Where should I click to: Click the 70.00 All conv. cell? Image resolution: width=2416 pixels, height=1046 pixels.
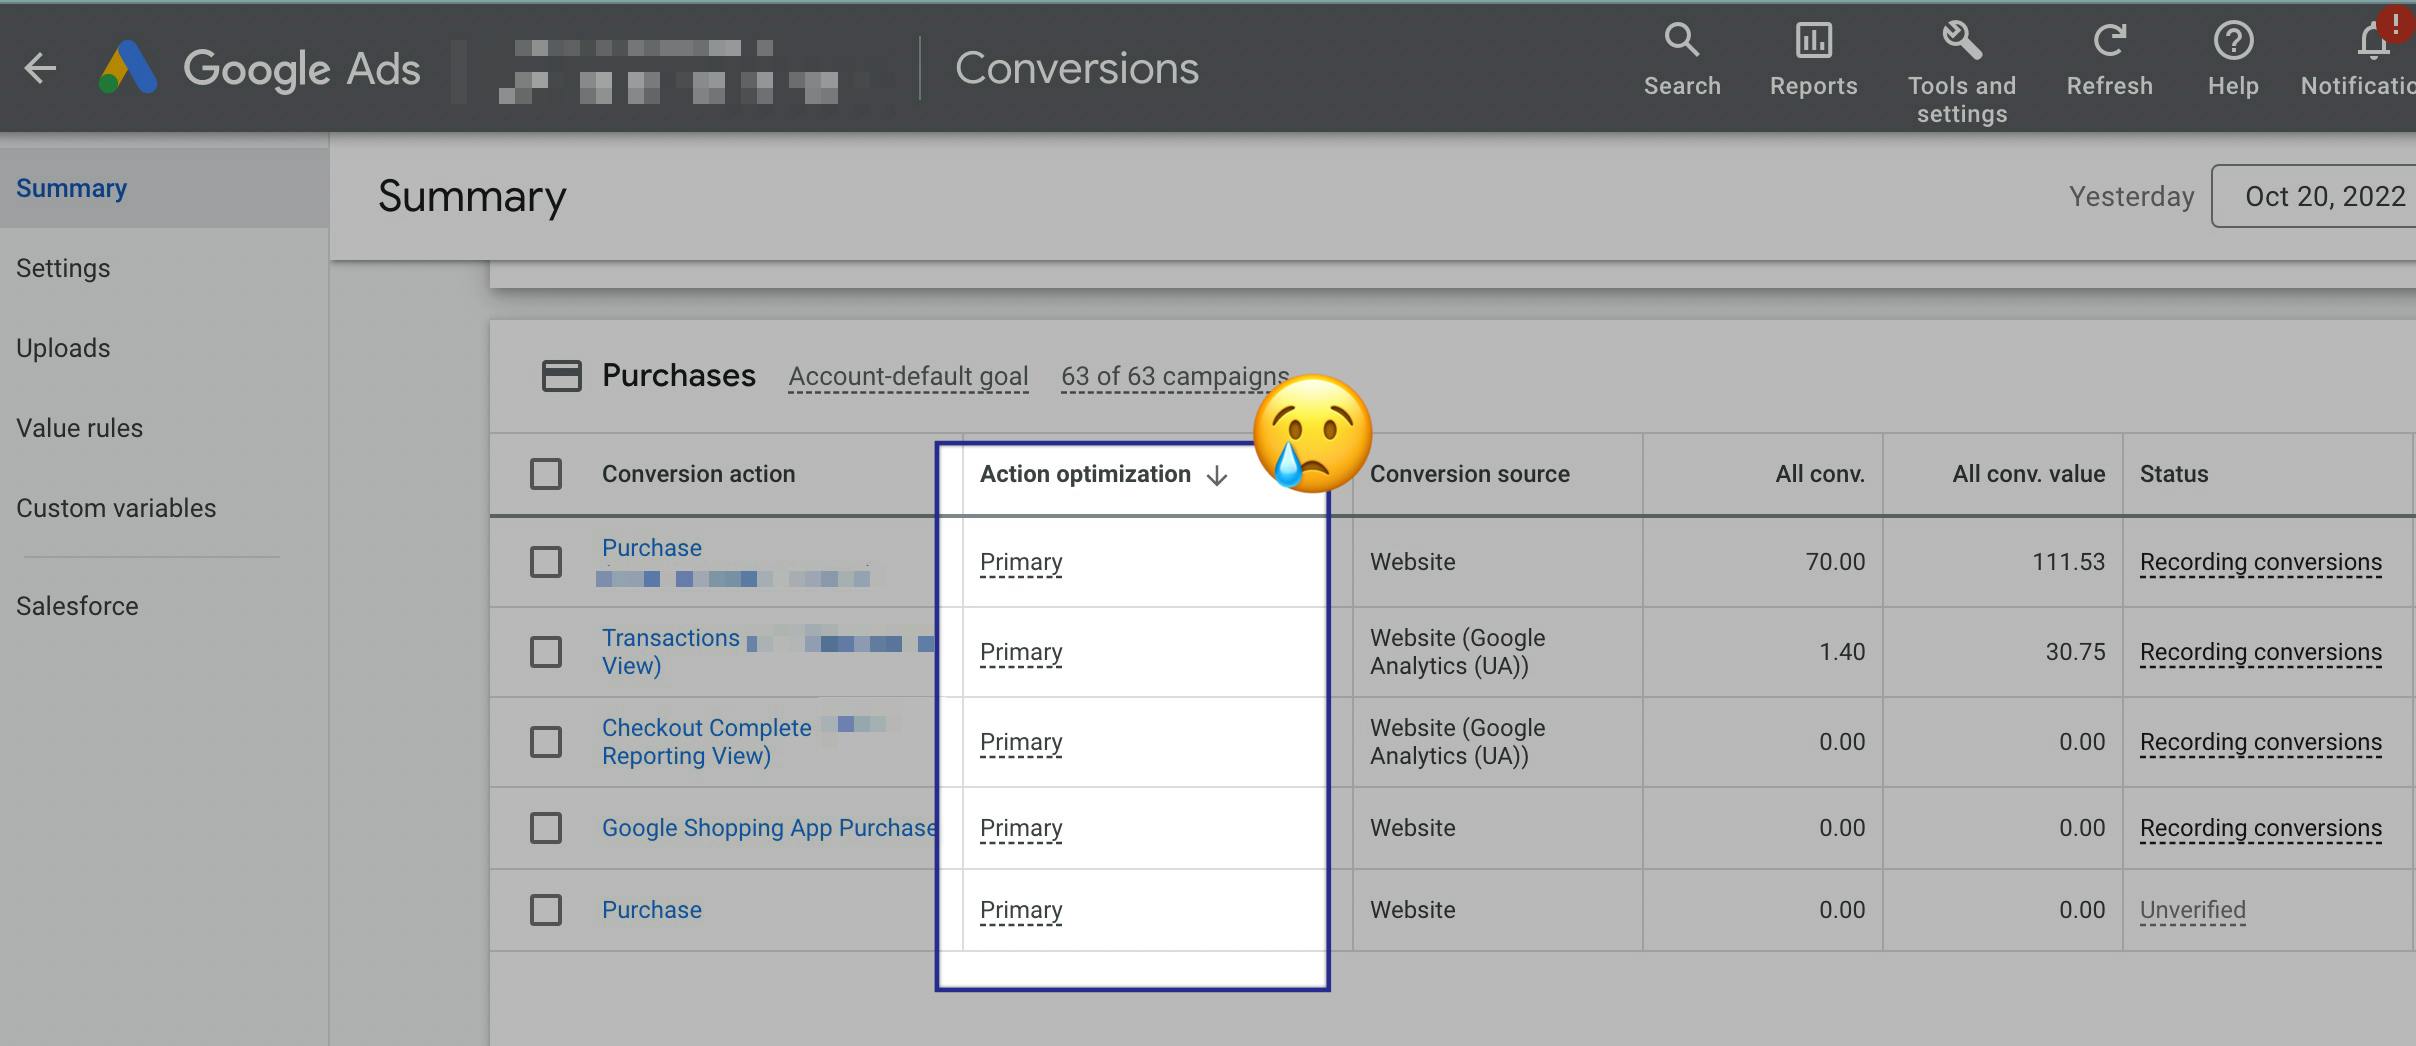(1835, 562)
